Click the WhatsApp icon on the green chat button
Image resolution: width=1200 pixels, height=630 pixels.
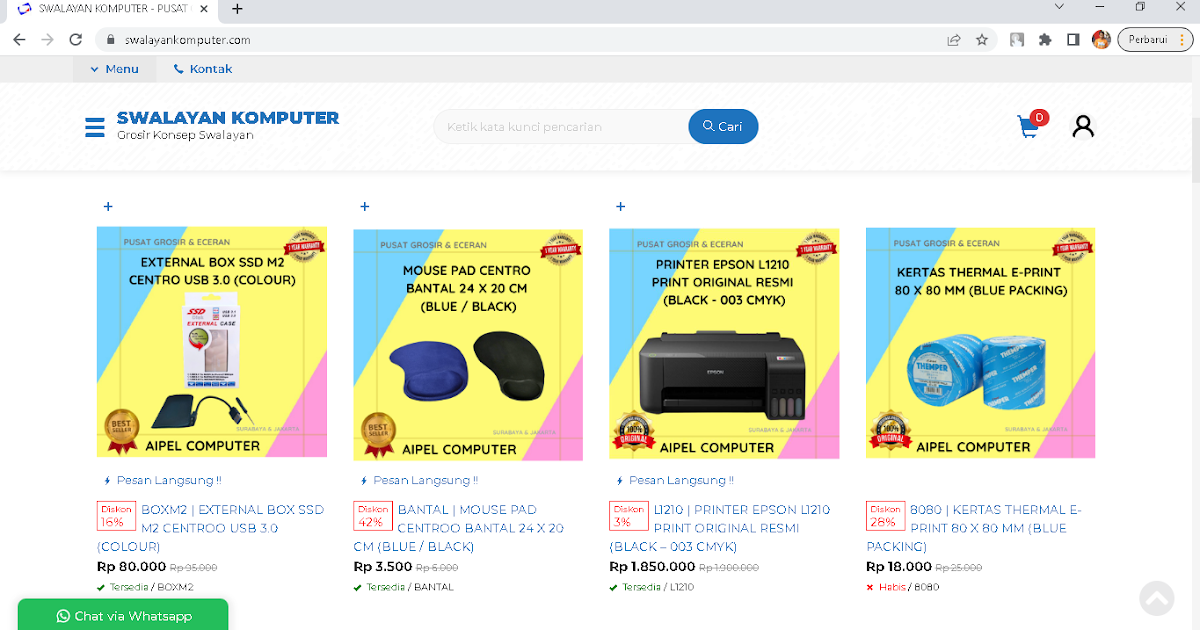[62, 615]
